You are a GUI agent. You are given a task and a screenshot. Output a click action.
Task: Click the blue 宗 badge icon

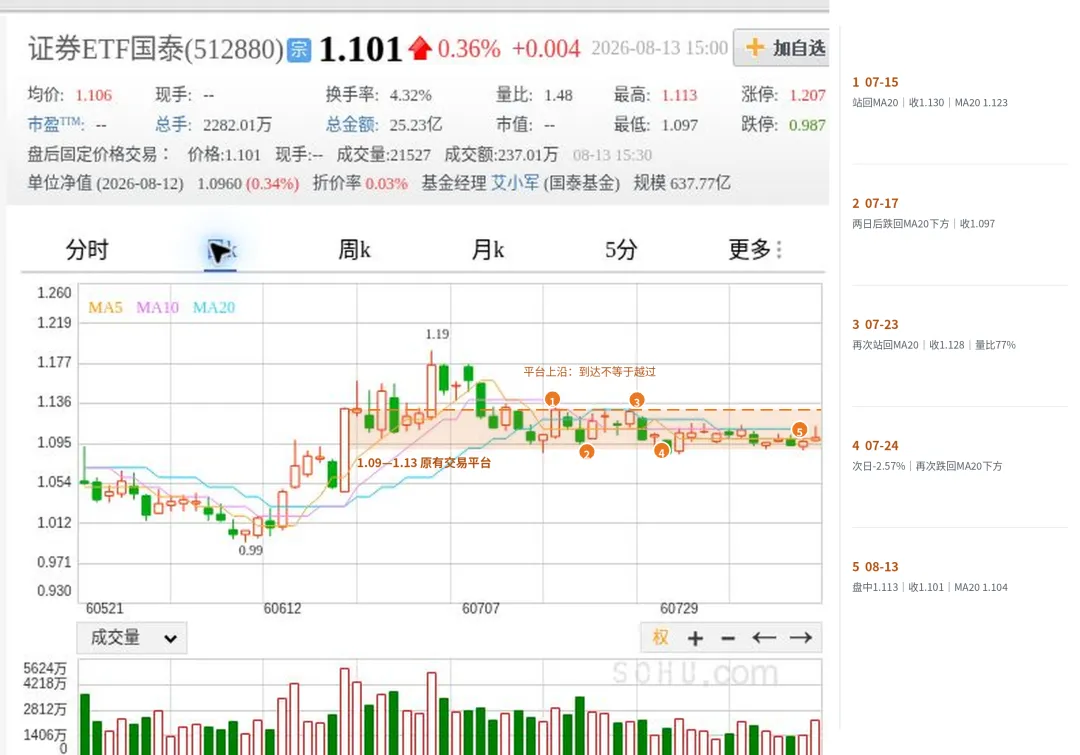coord(299,50)
